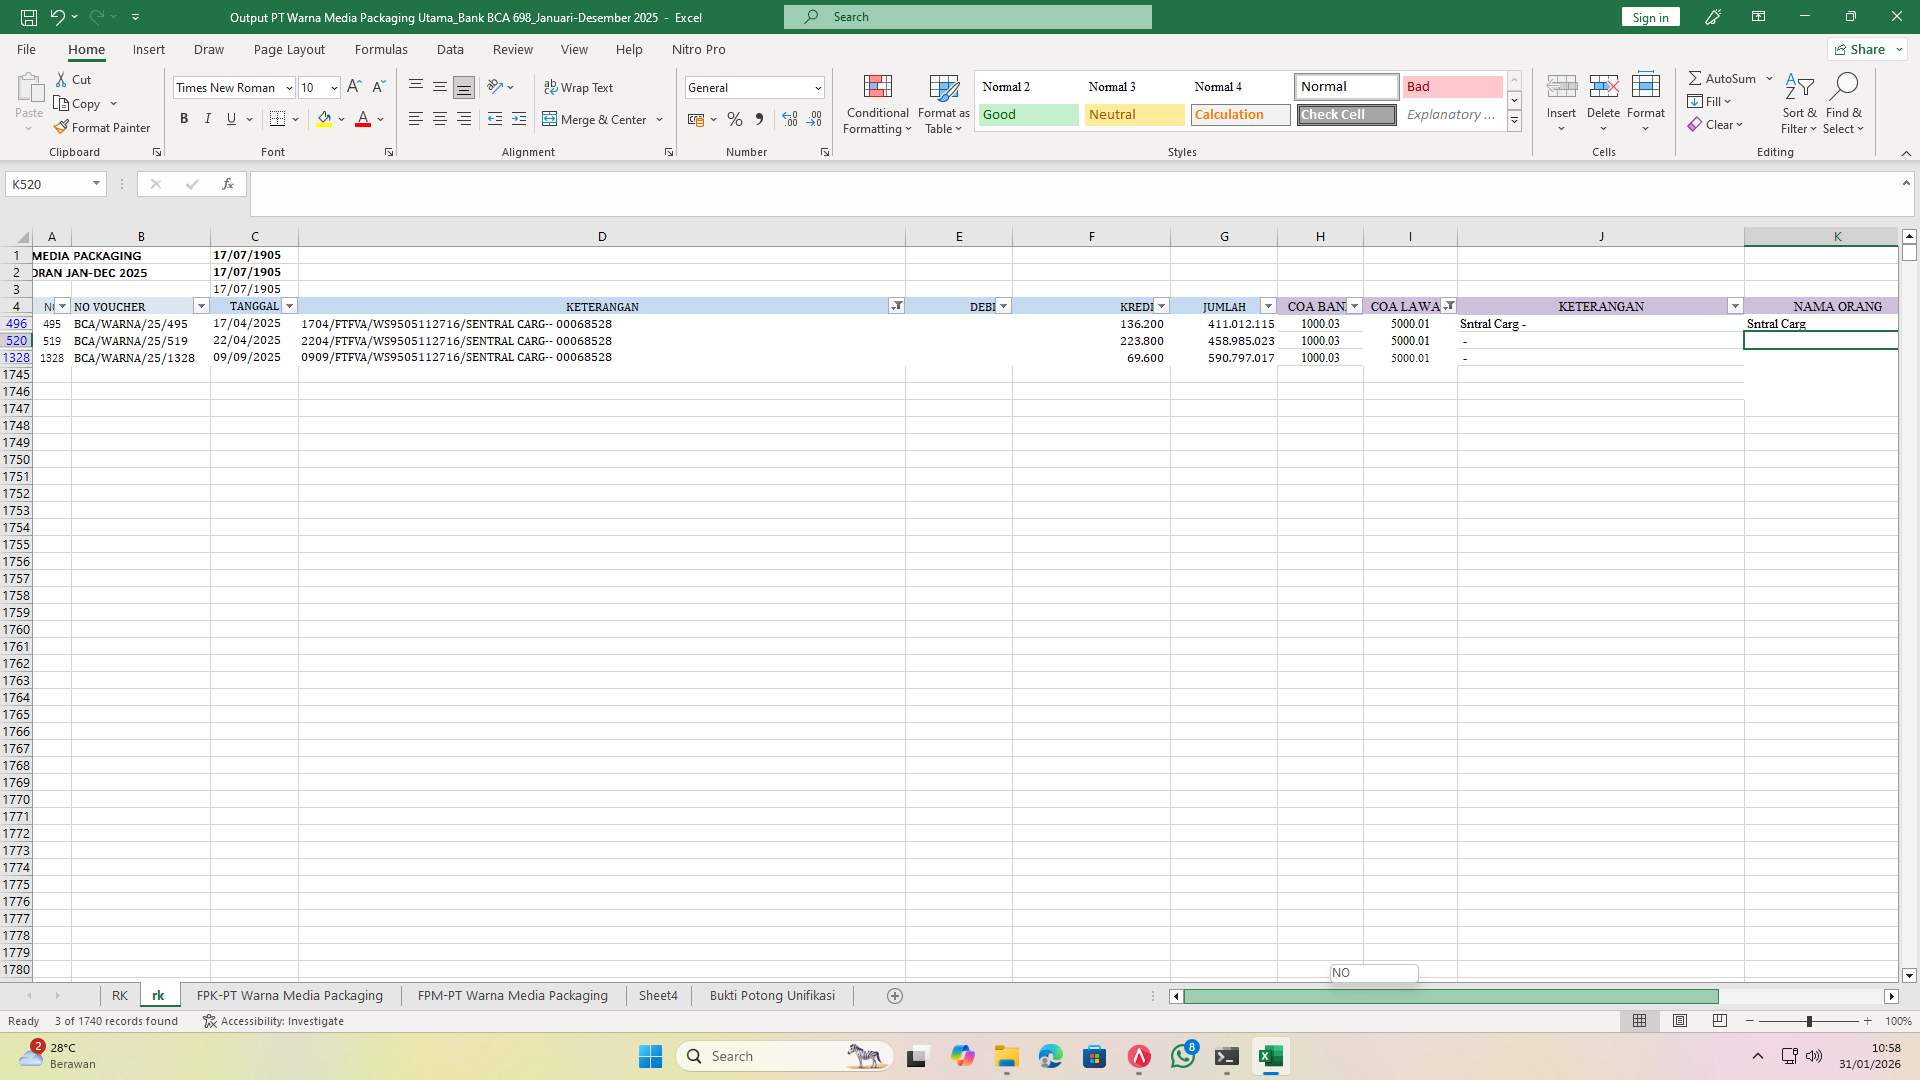The height and width of the screenshot is (1080, 1920).
Task: Open the filter on the TANGGAL column
Action: (x=289, y=306)
